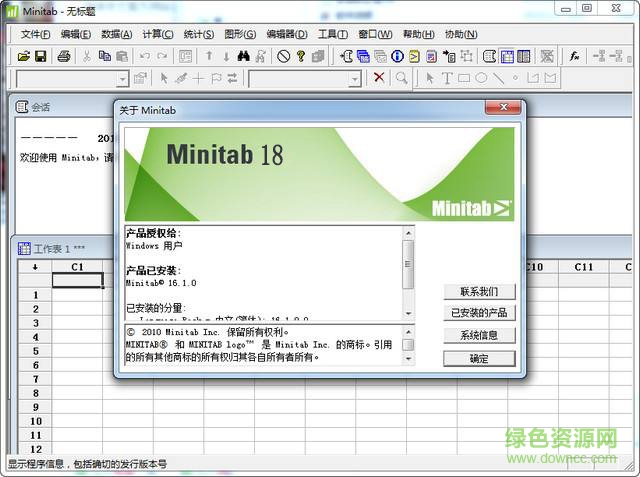Click the Copy icon in toolbar
Viewport: 640px width, 477px height.
104,56
